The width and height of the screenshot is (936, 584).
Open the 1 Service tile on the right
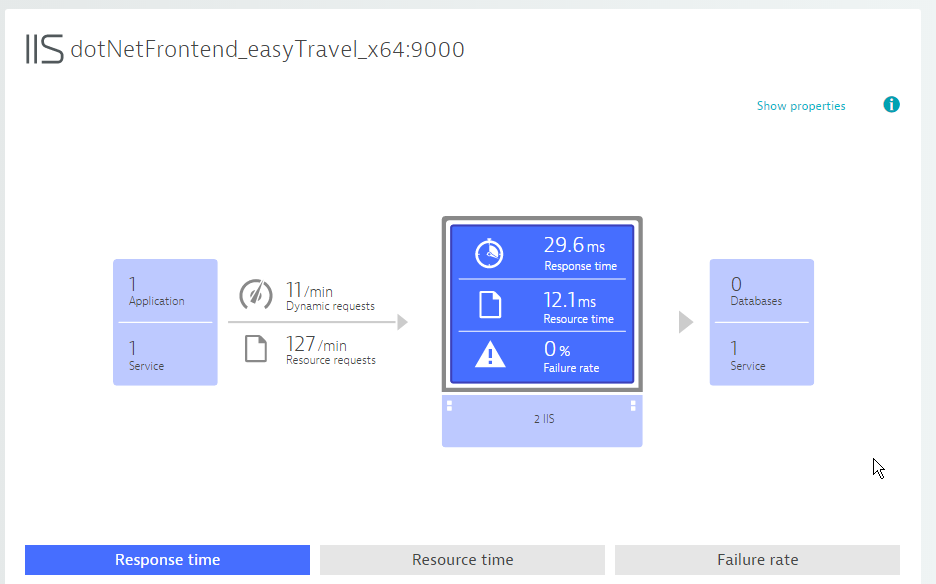762,355
